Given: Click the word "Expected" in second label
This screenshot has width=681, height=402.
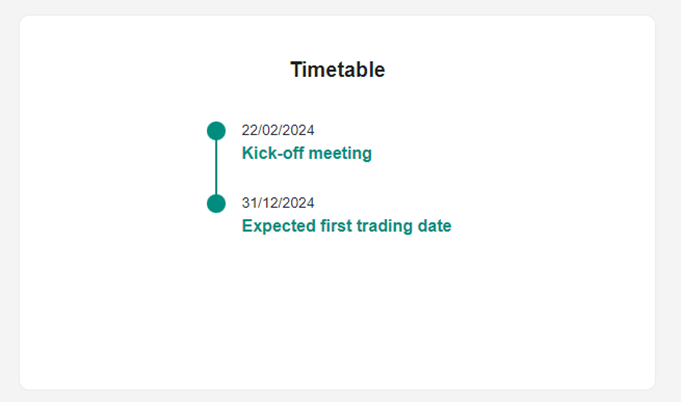Looking at the screenshot, I should pos(279,226).
